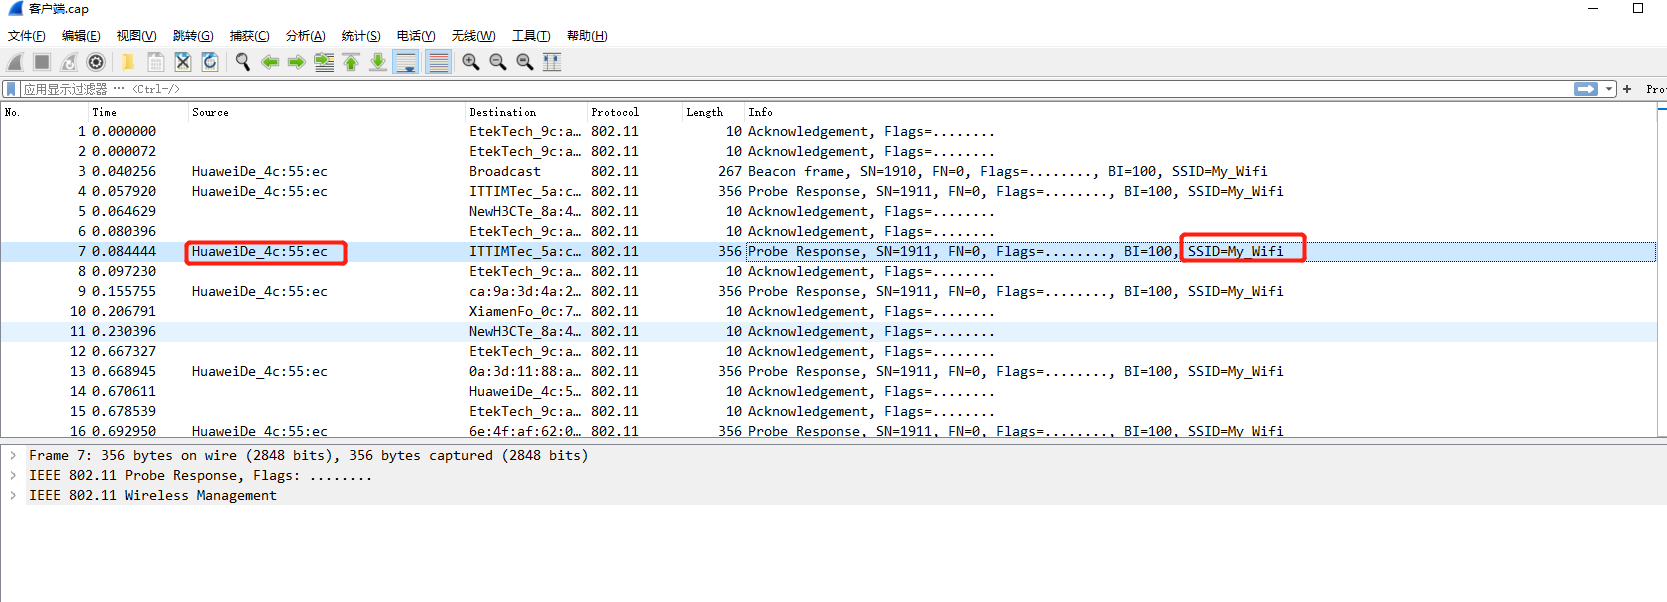Select packet 12 at time 0.667327
The image size is (1667, 602).
pyautogui.click(x=828, y=352)
